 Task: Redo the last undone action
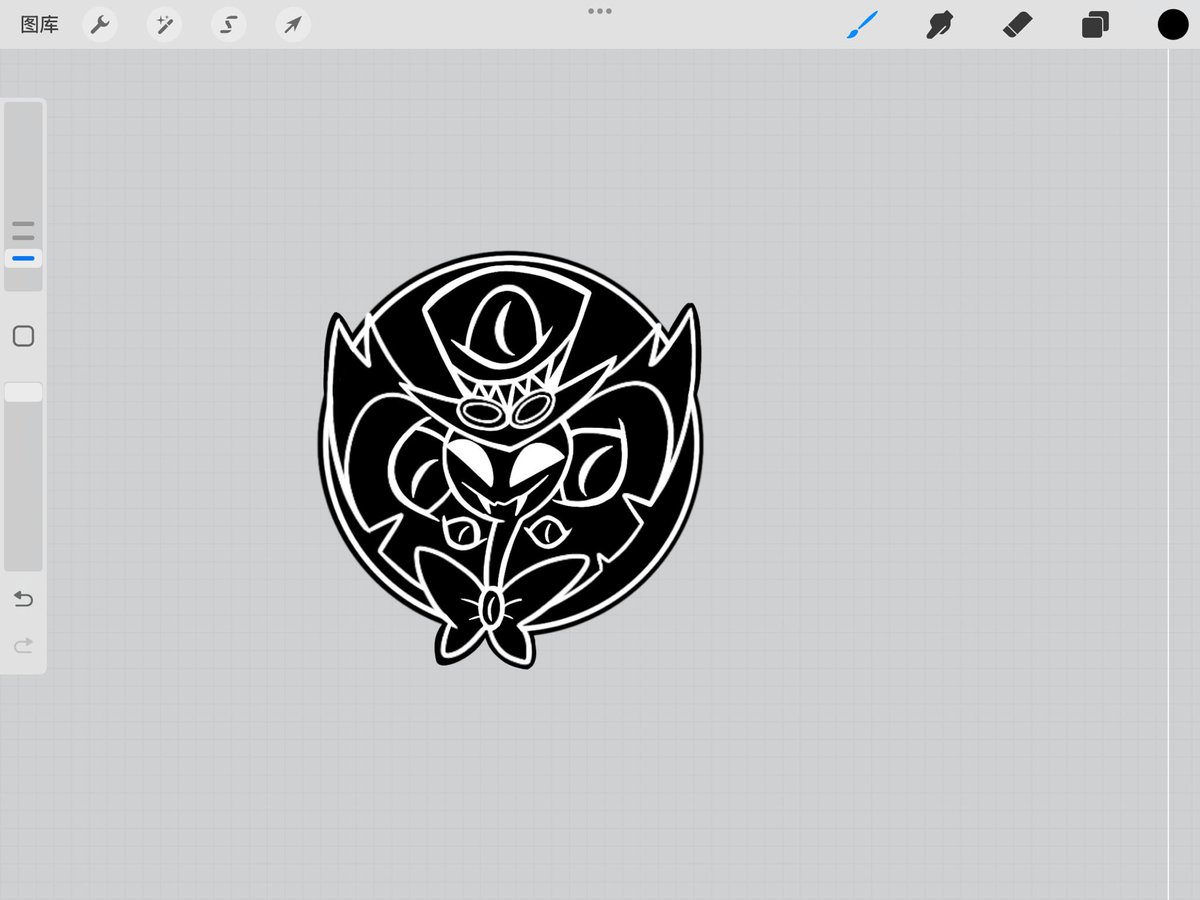[23, 646]
